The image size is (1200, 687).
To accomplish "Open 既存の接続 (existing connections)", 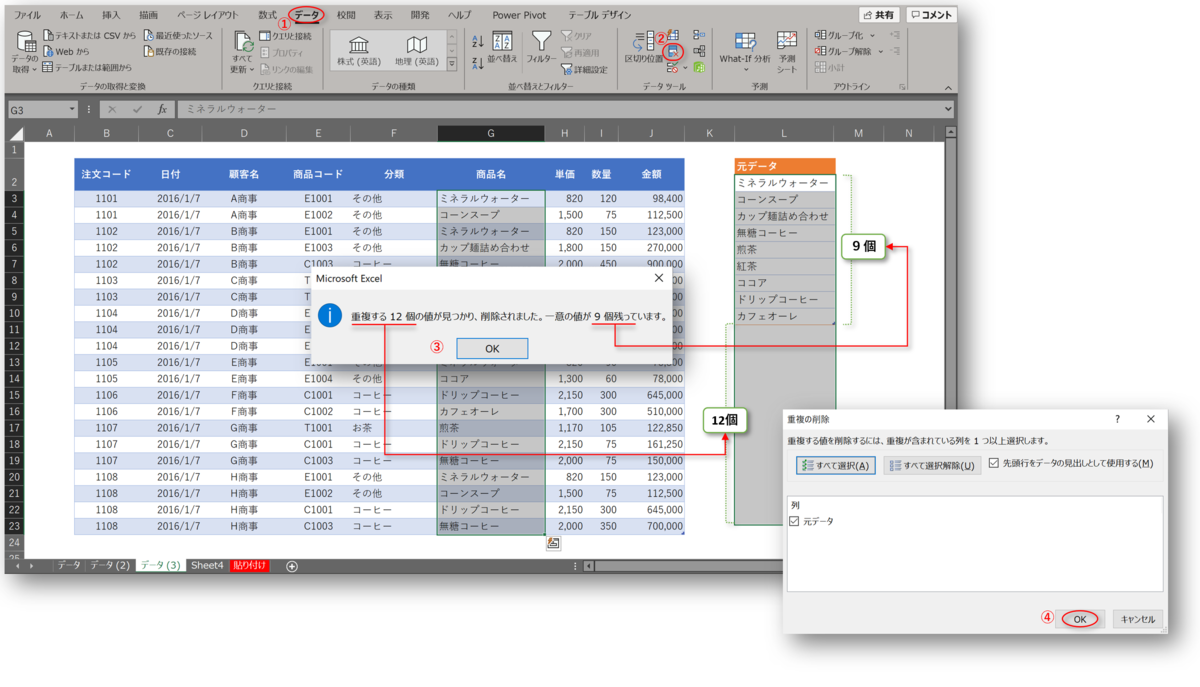I will pos(168,51).
